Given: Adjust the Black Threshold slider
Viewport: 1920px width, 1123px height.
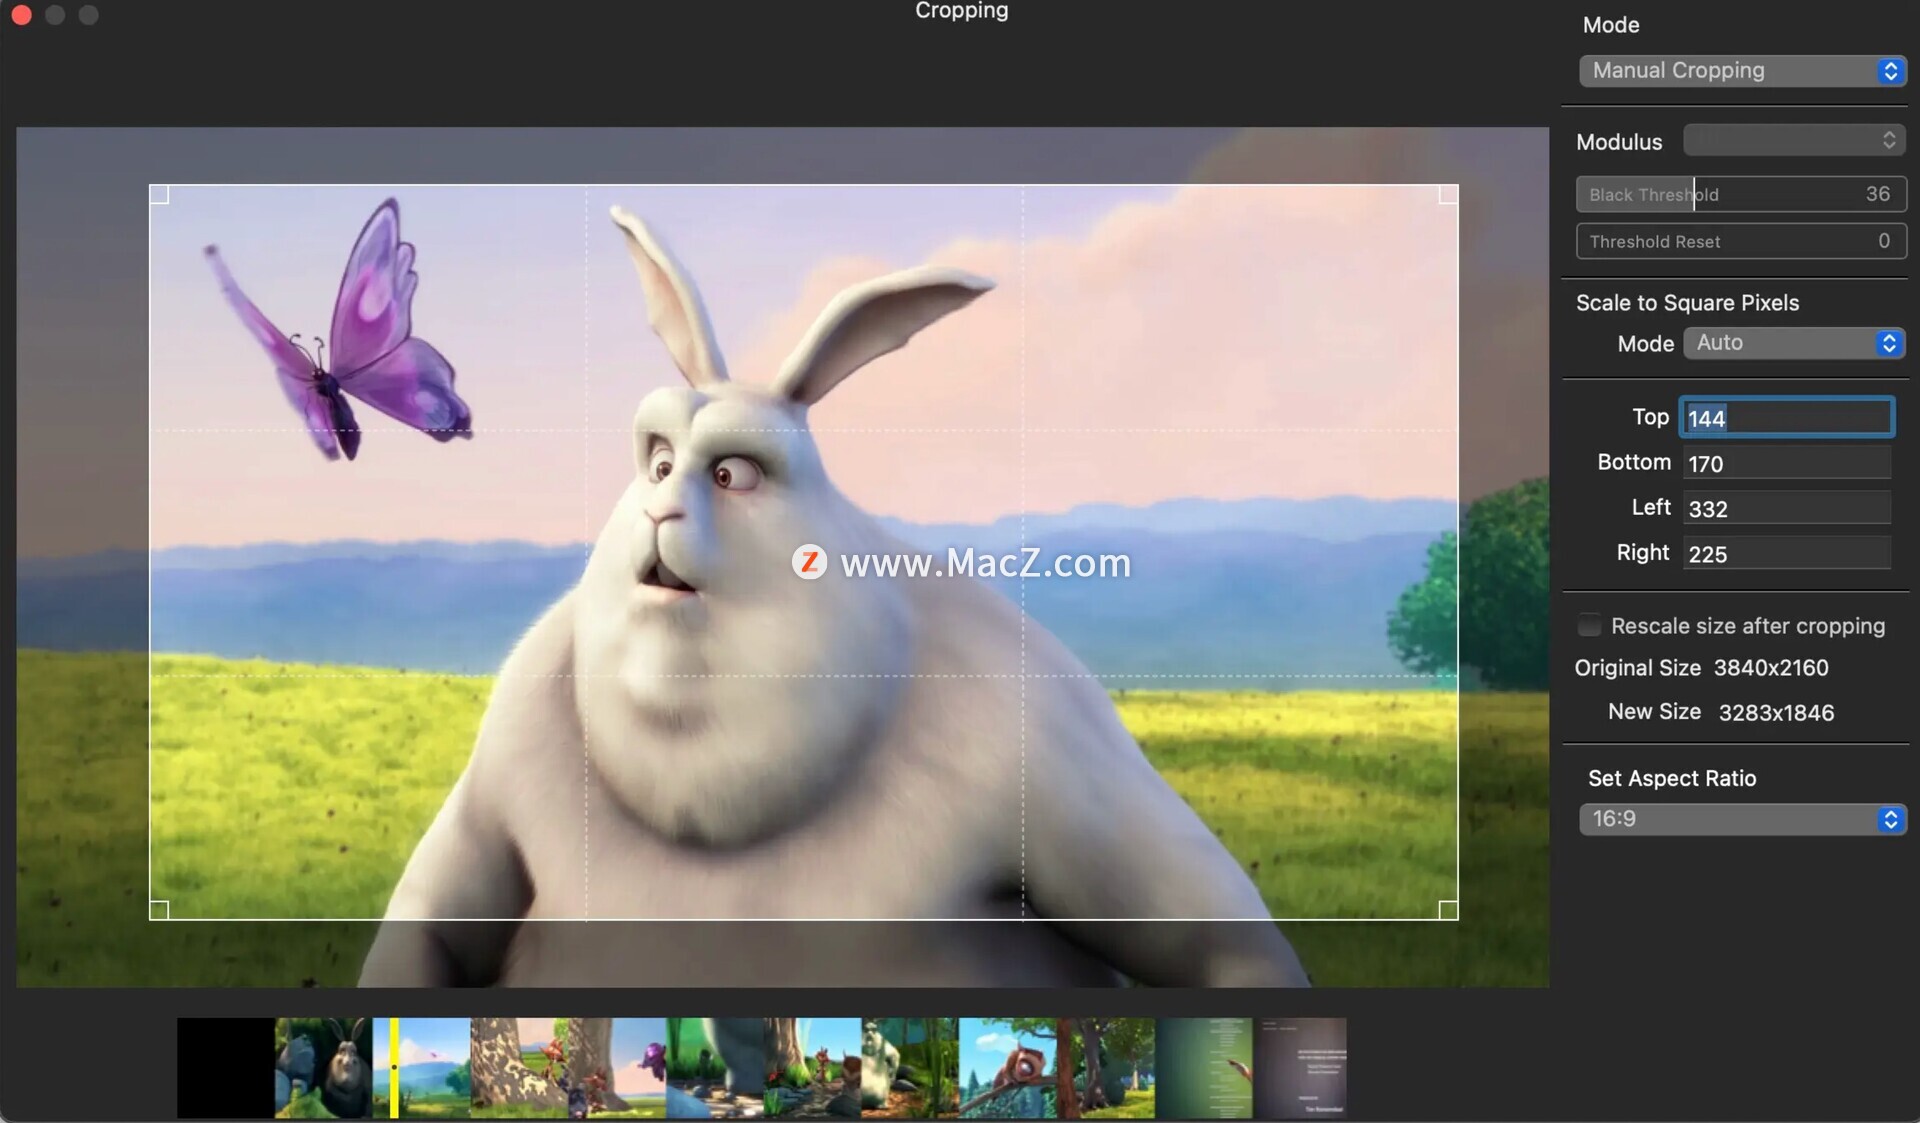Looking at the screenshot, I should point(1740,194).
